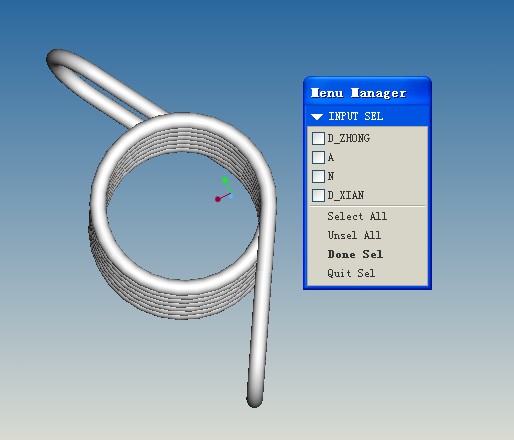Image resolution: width=514 pixels, height=440 pixels.
Task: Toggle the D_XIAN checkbox
Action: (318, 195)
